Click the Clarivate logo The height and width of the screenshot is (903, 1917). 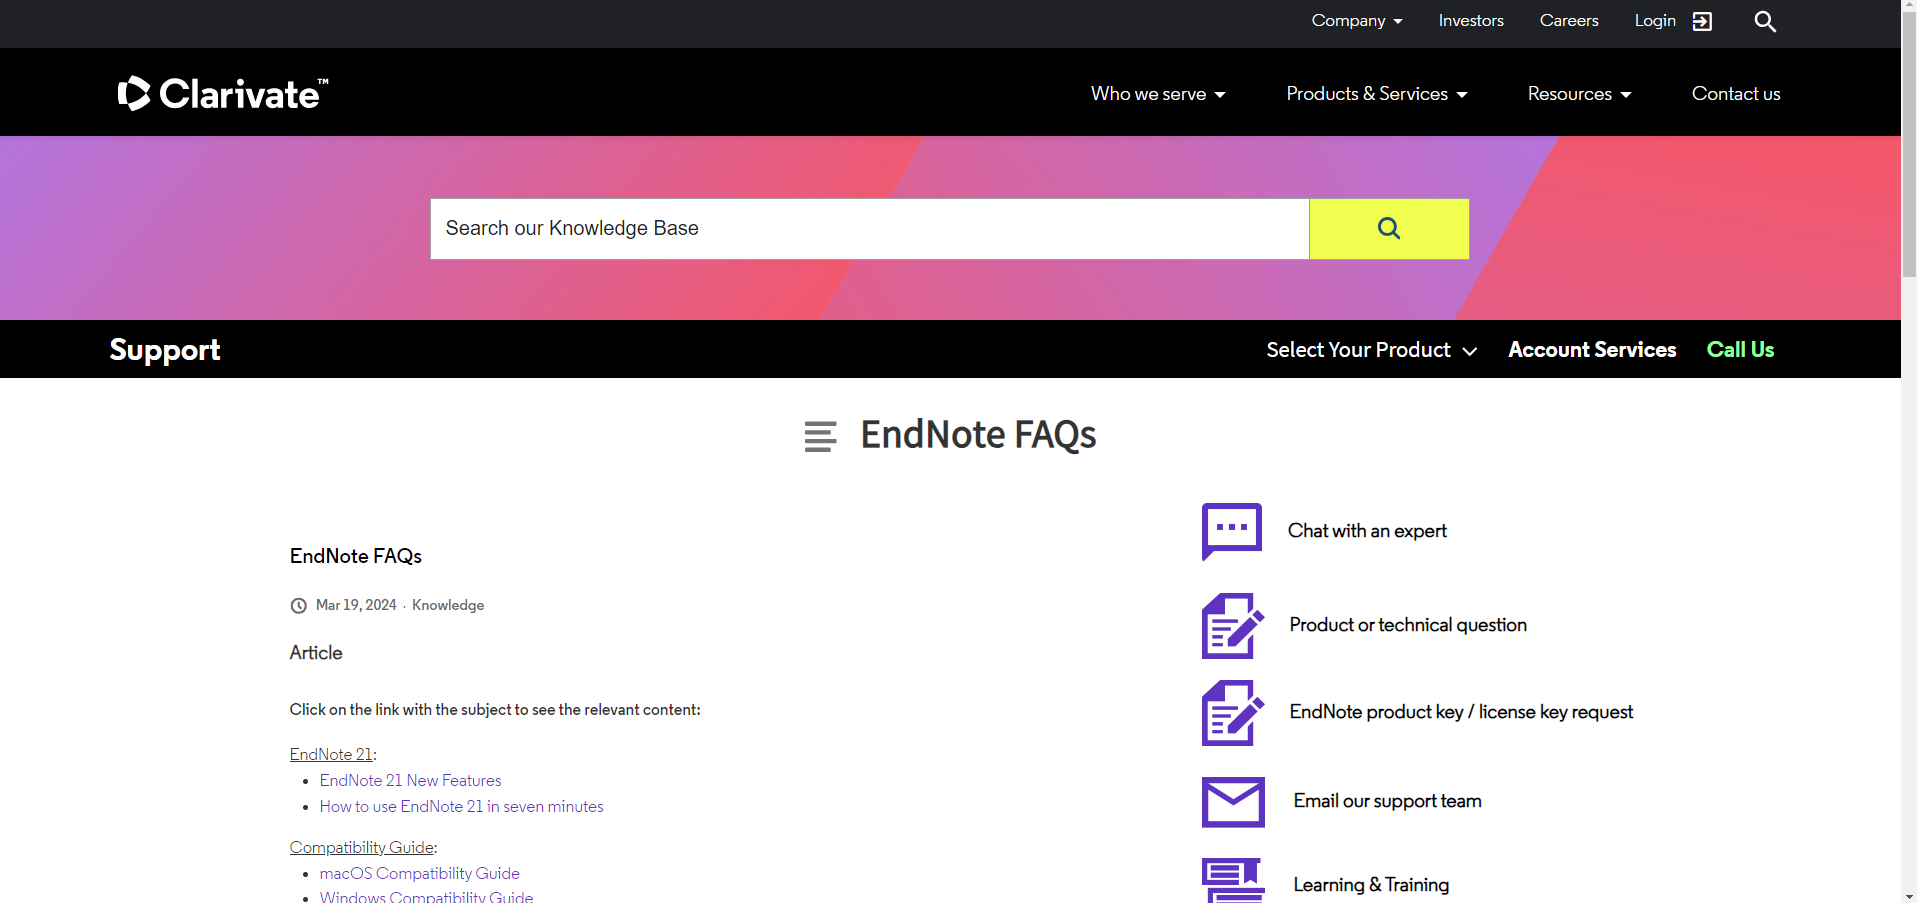(222, 93)
